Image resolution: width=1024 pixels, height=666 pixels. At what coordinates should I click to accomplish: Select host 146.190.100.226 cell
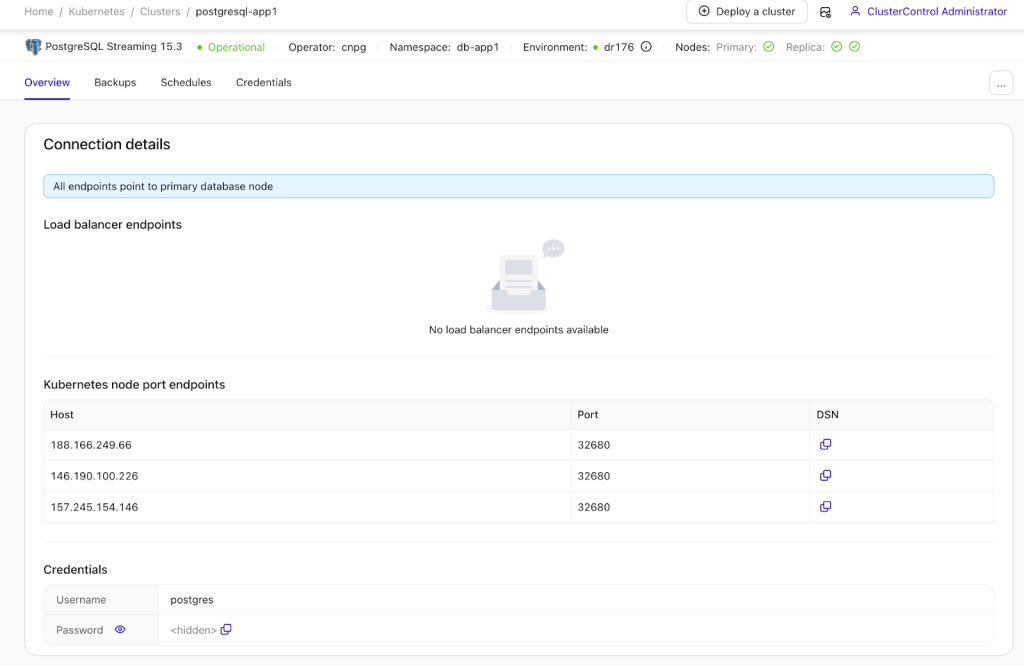pos(307,476)
